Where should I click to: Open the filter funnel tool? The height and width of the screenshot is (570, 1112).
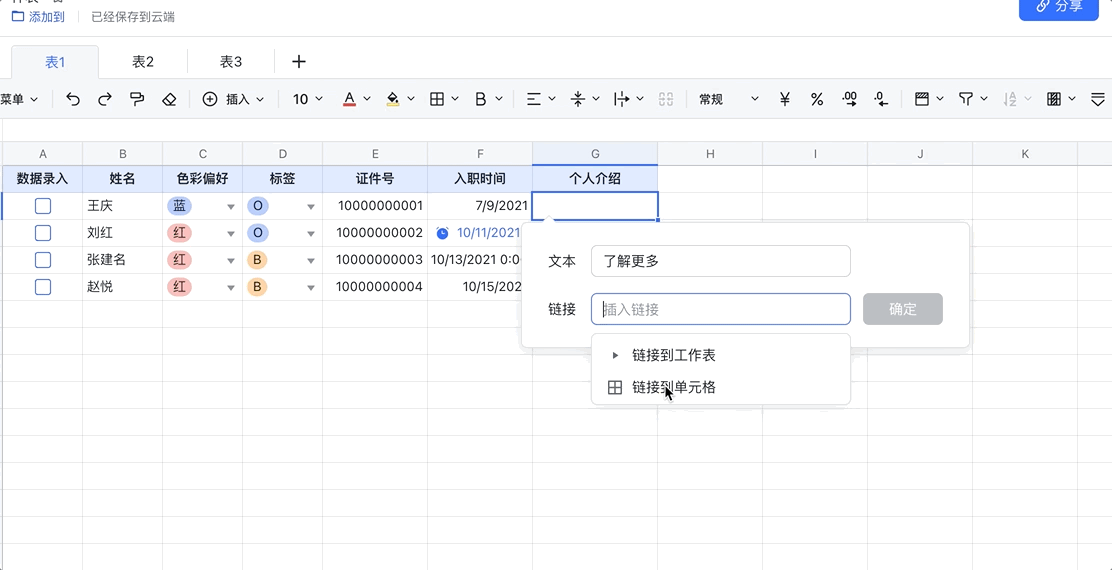[x=966, y=99]
